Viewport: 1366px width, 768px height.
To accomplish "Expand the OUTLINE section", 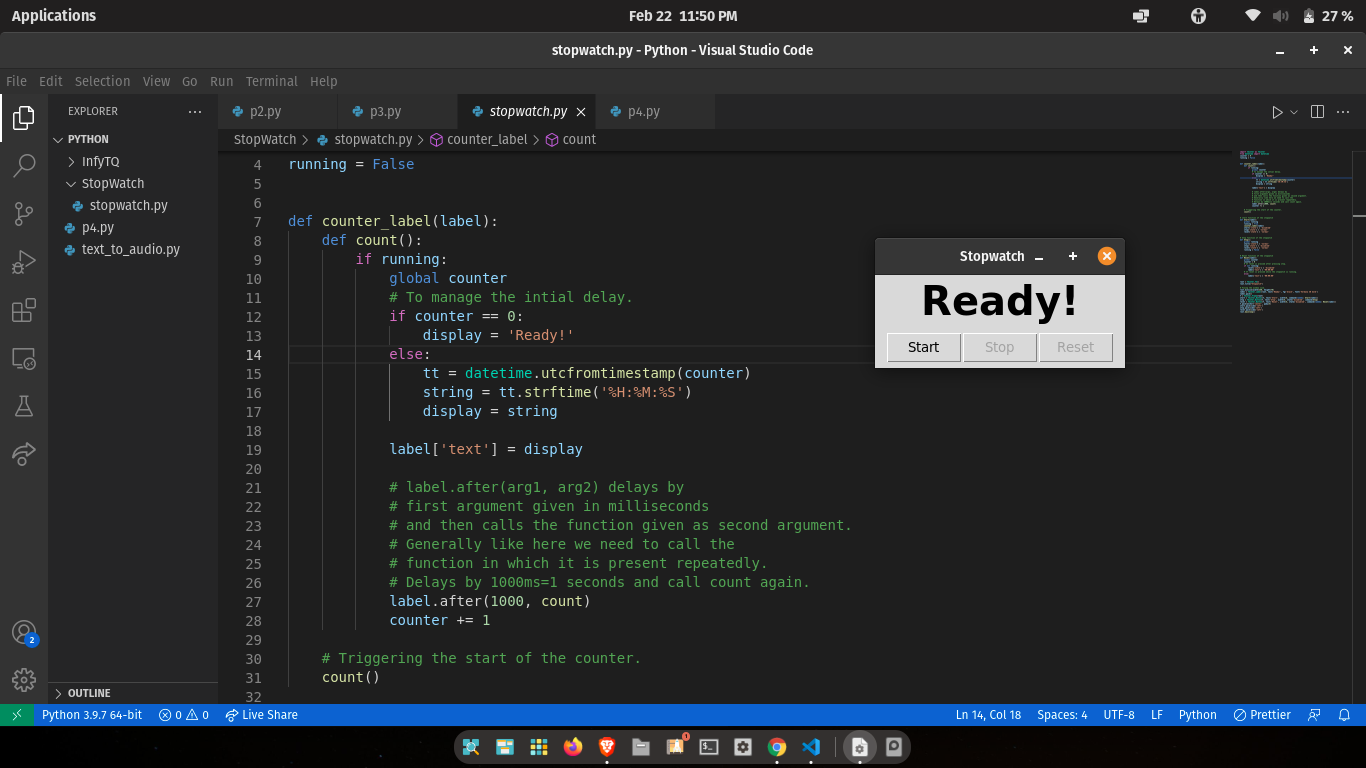I will point(89,693).
